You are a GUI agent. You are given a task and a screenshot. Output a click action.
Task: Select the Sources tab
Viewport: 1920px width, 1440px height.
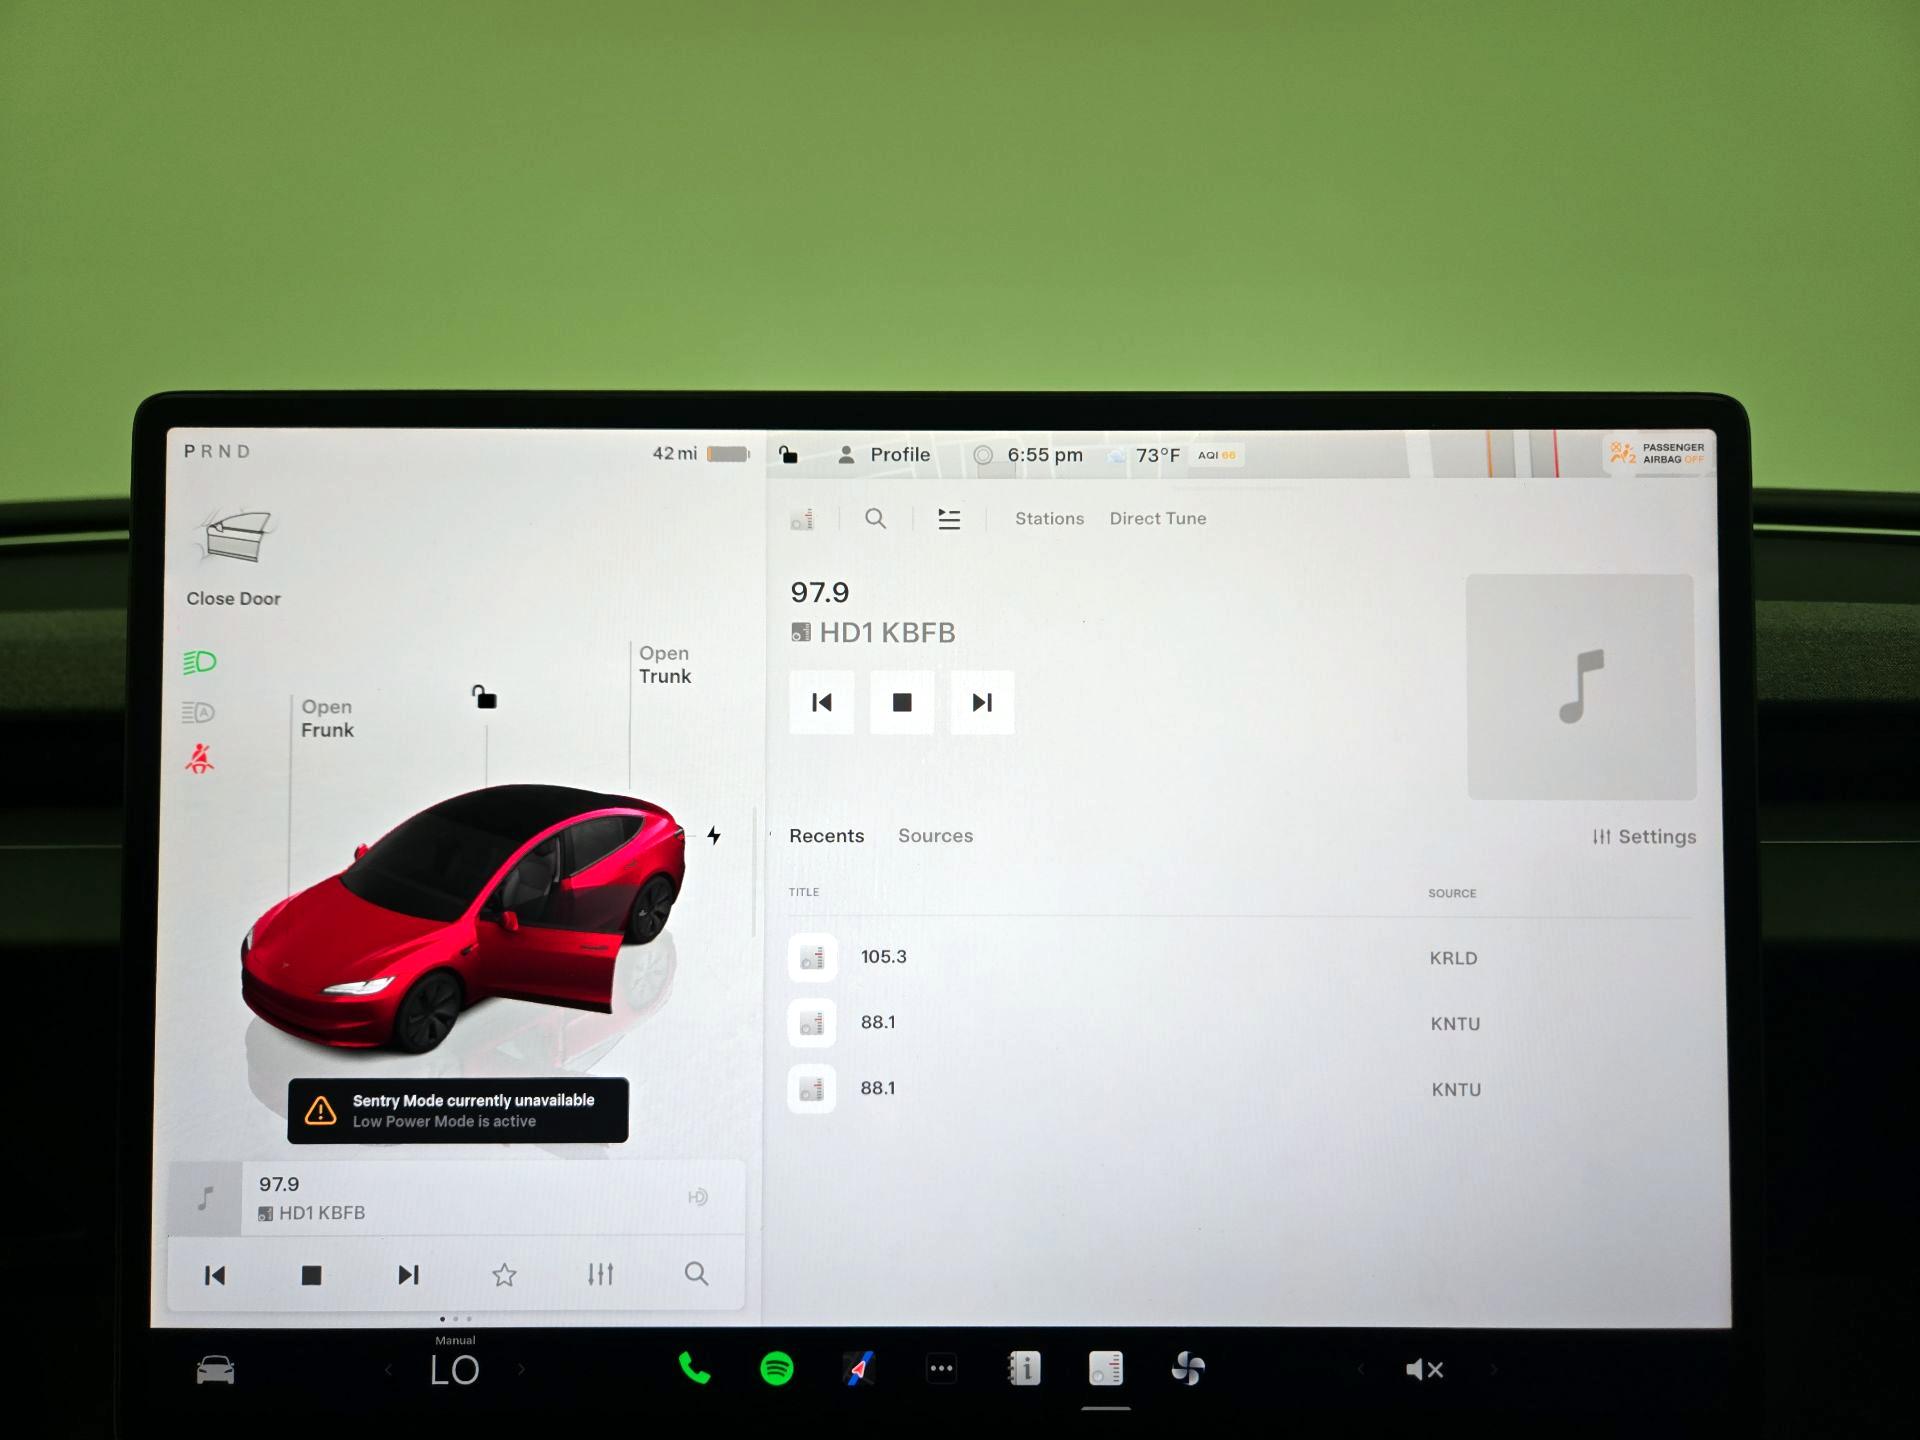(x=935, y=836)
